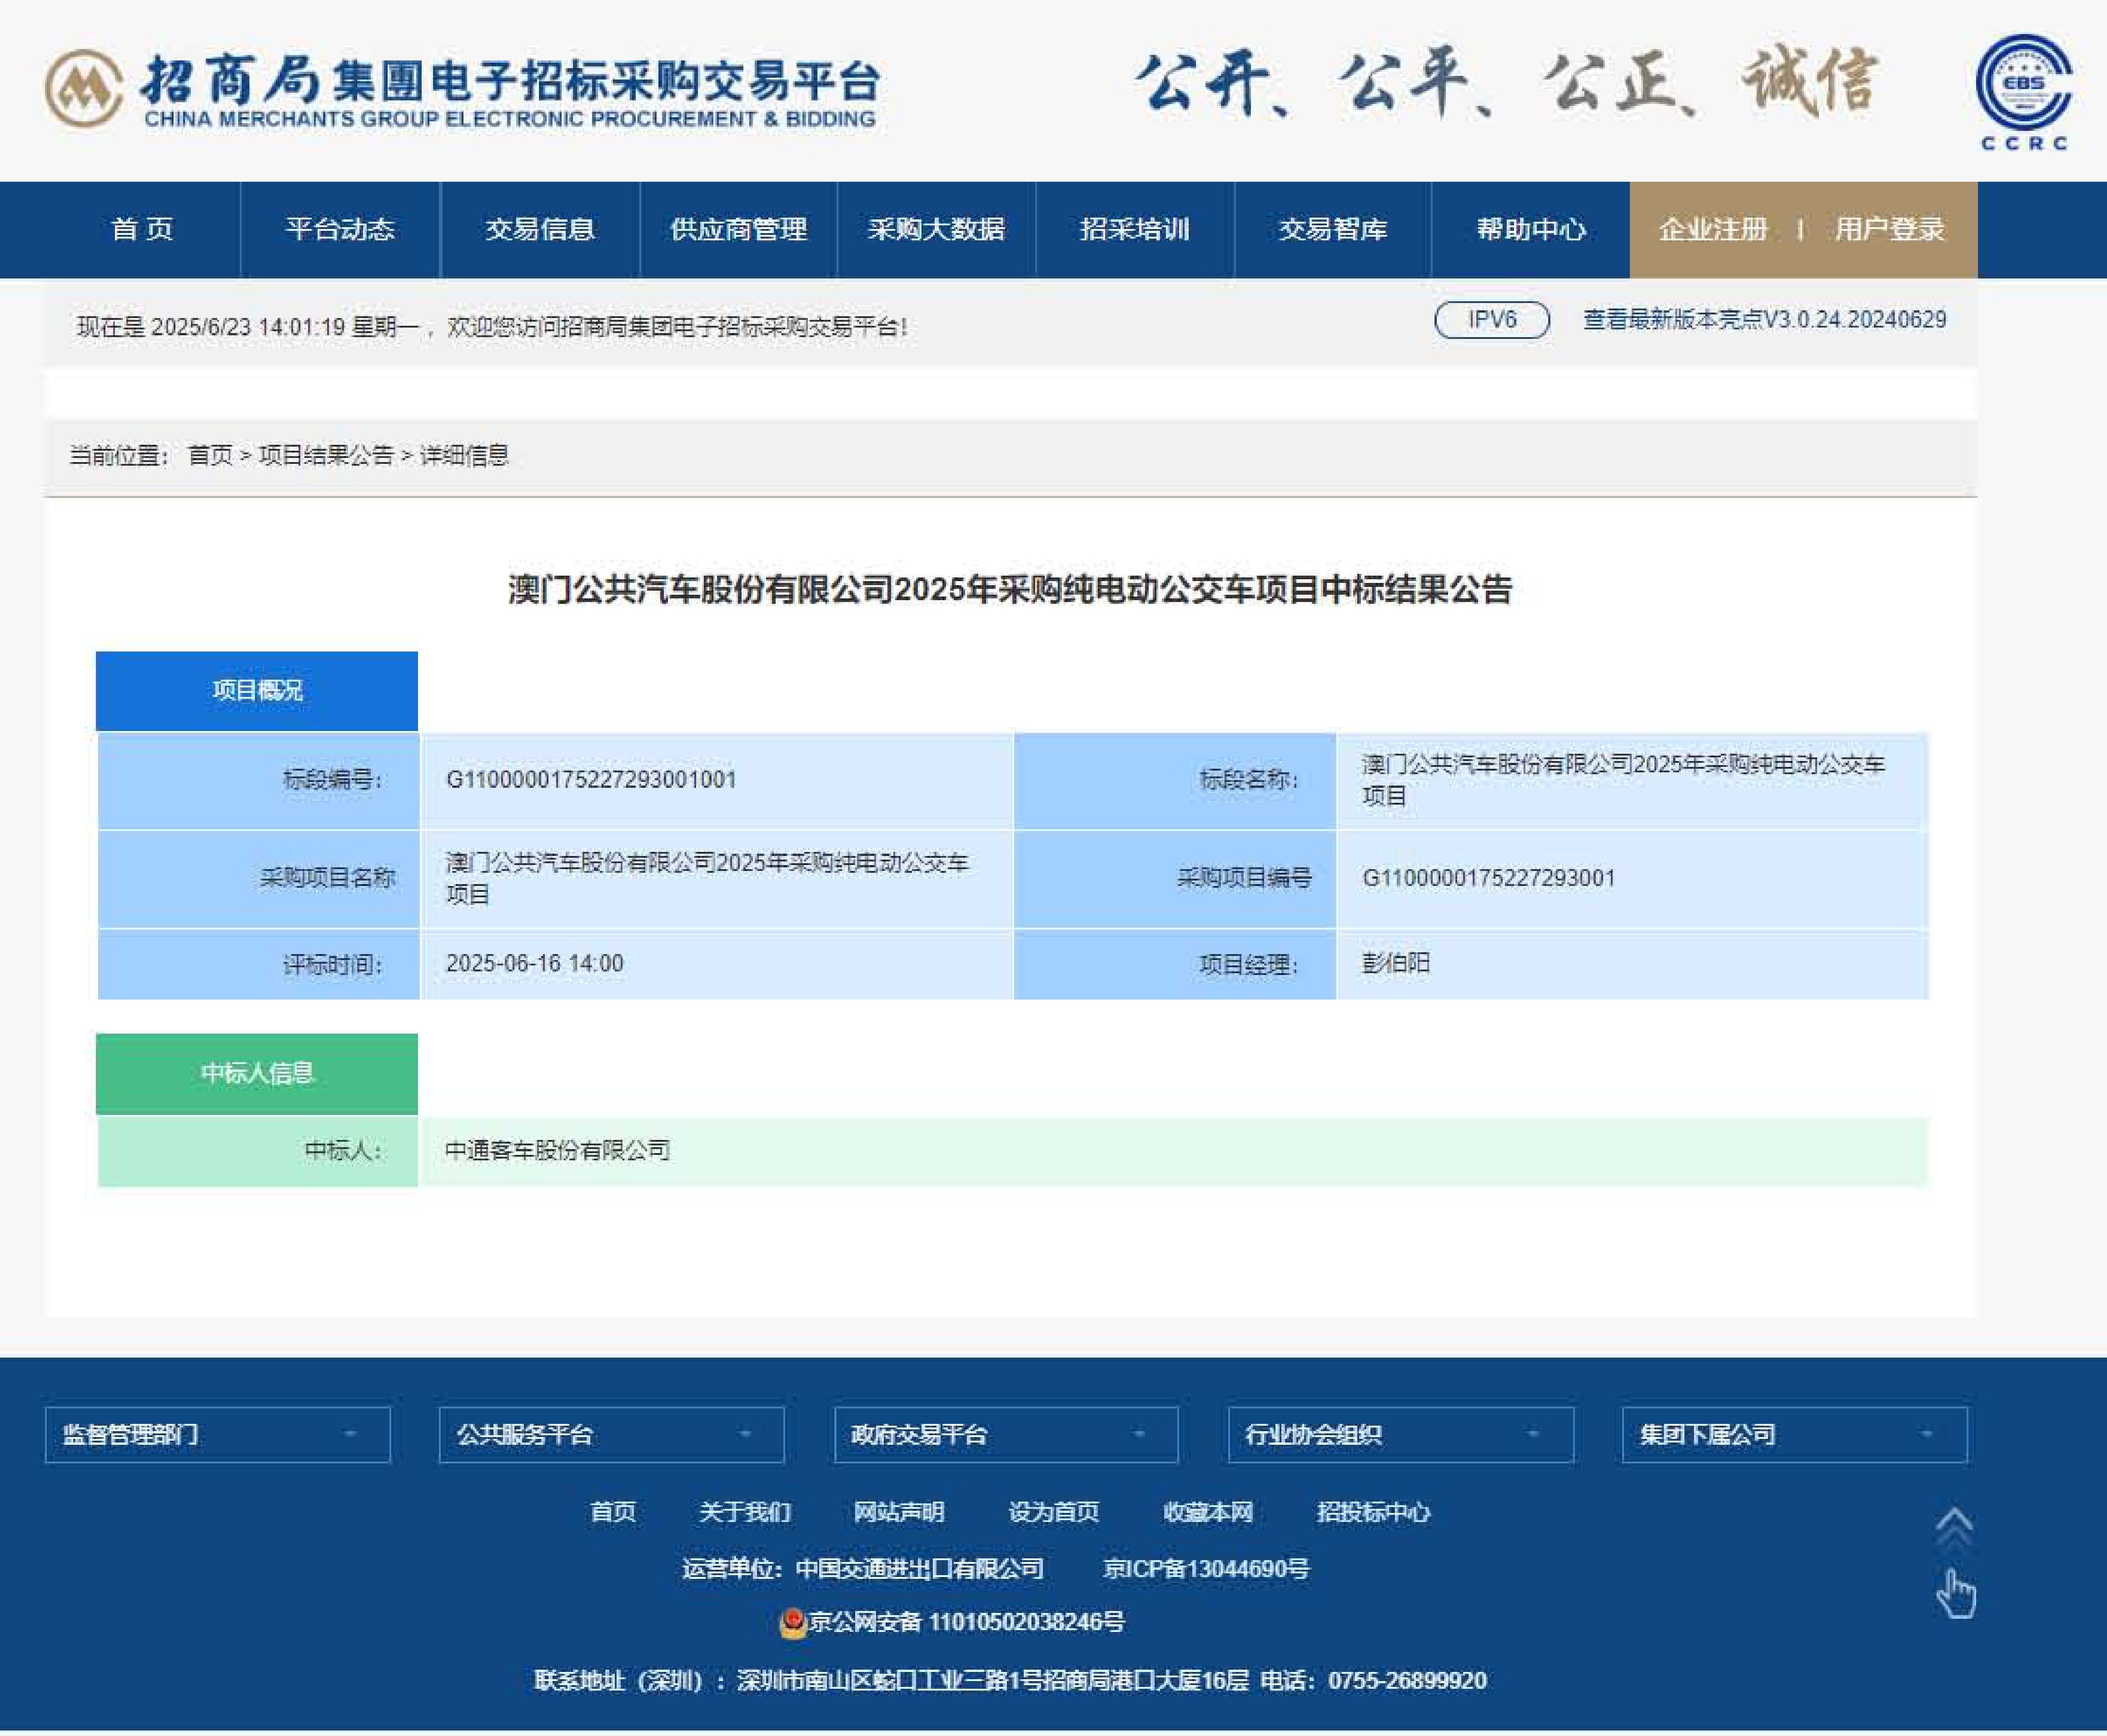Click the 采购项目名称 value cell text
The width and height of the screenshot is (2107, 1736).
pyautogui.click(x=707, y=878)
